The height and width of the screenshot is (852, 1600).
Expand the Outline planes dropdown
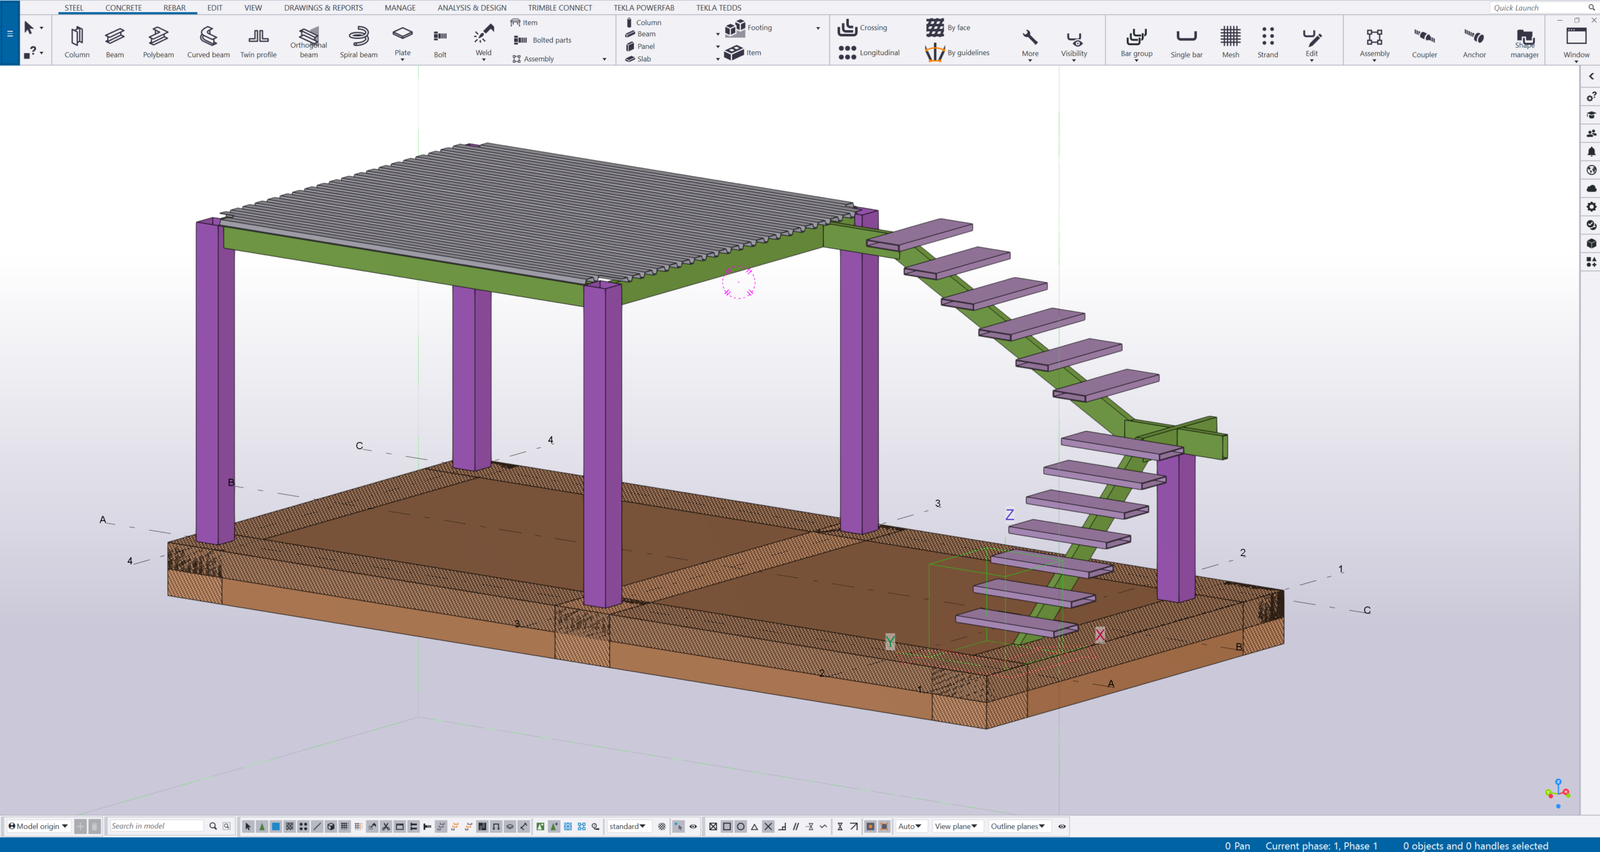coord(1017,826)
